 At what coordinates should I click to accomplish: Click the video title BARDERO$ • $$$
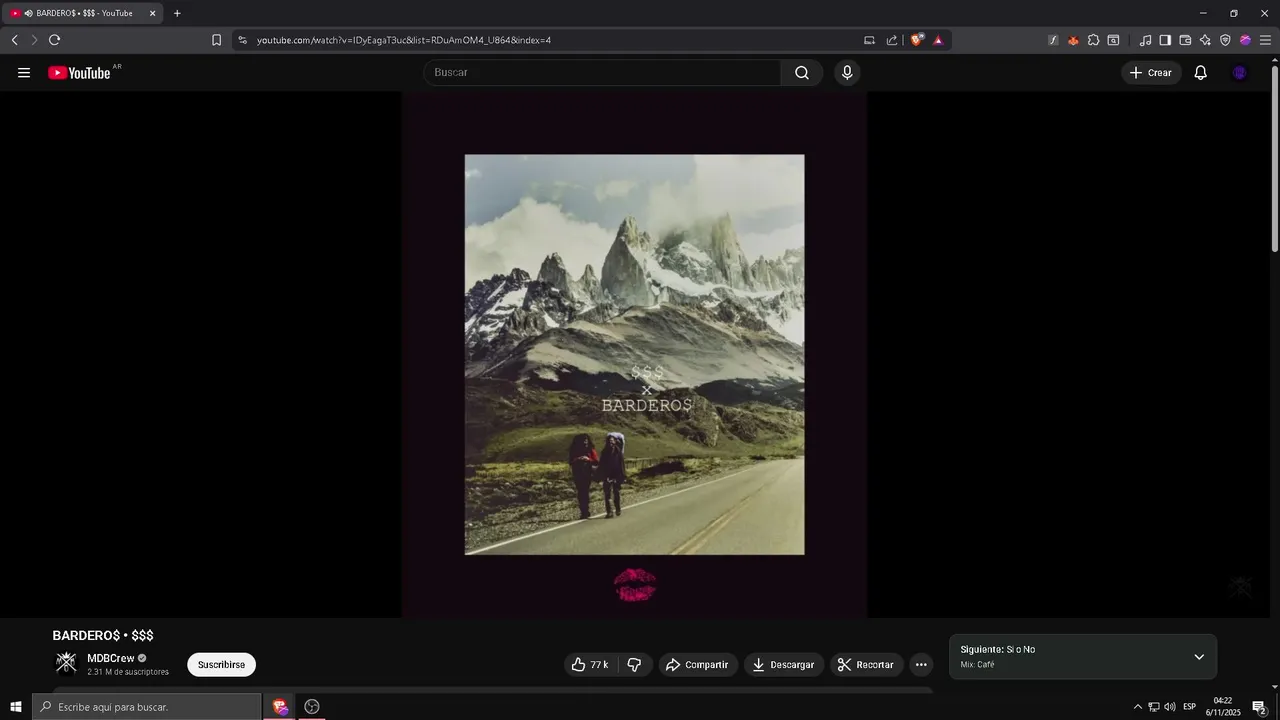point(103,636)
